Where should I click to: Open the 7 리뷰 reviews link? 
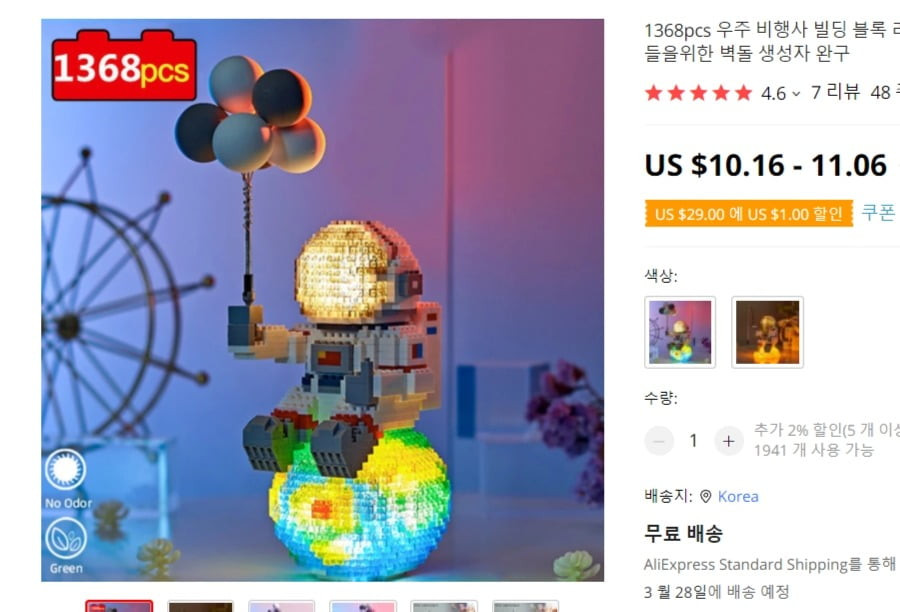pos(835,92)
